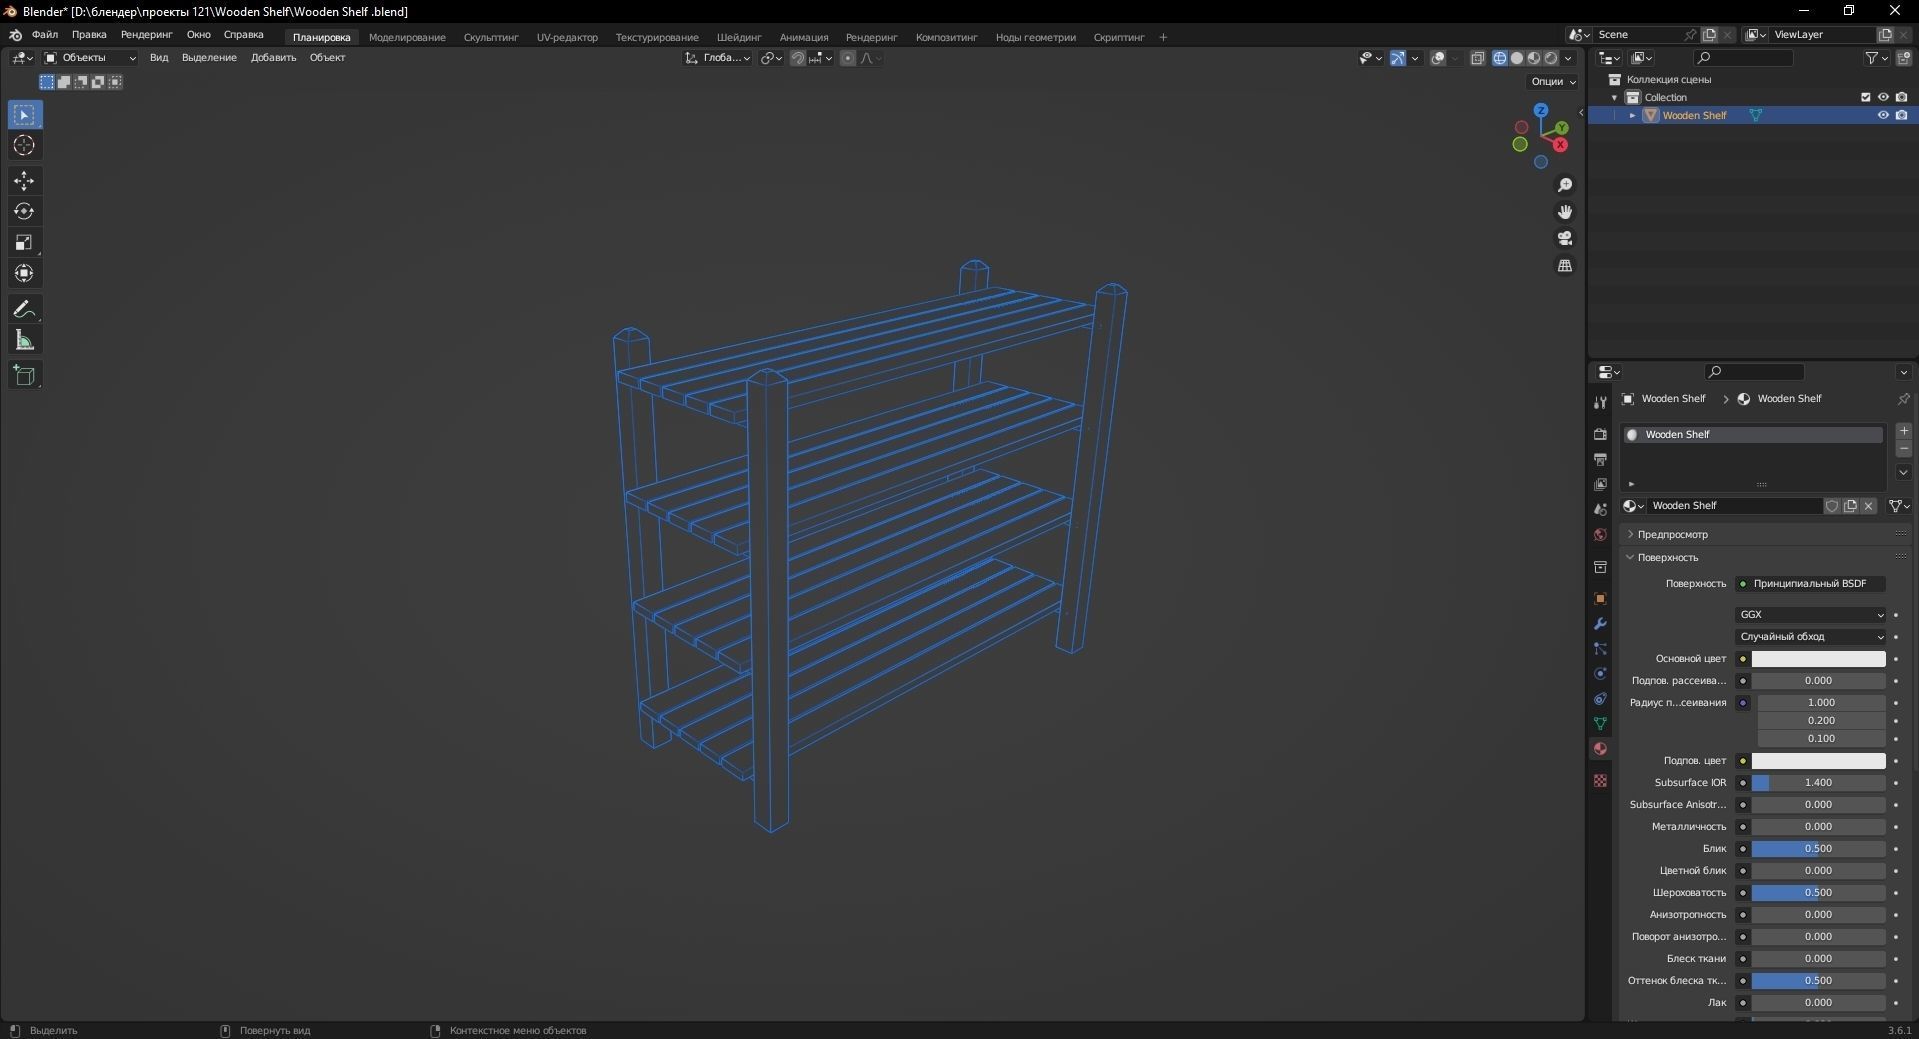Viewport: 1919px width, 1039px height.
Task: Activate the Rotate tool
Action: pos(24,211)
